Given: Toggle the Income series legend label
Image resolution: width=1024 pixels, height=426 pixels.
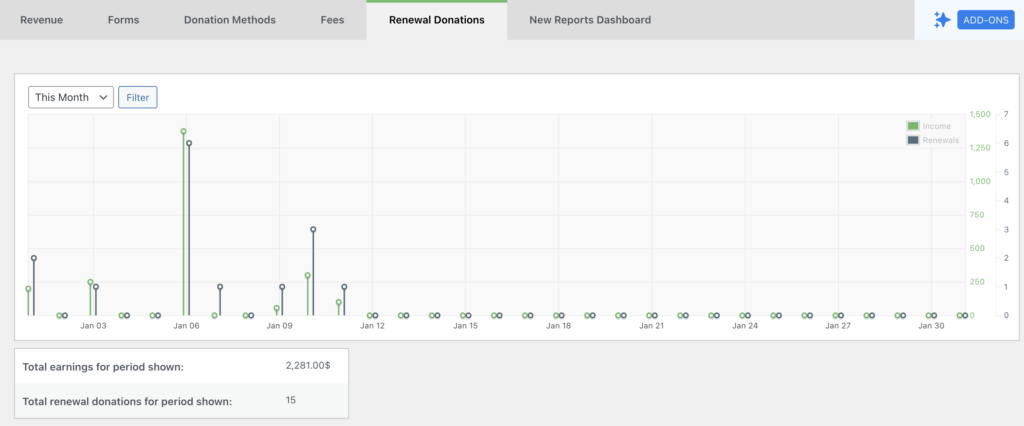Looking at the screenshot, I should (936, 126).
